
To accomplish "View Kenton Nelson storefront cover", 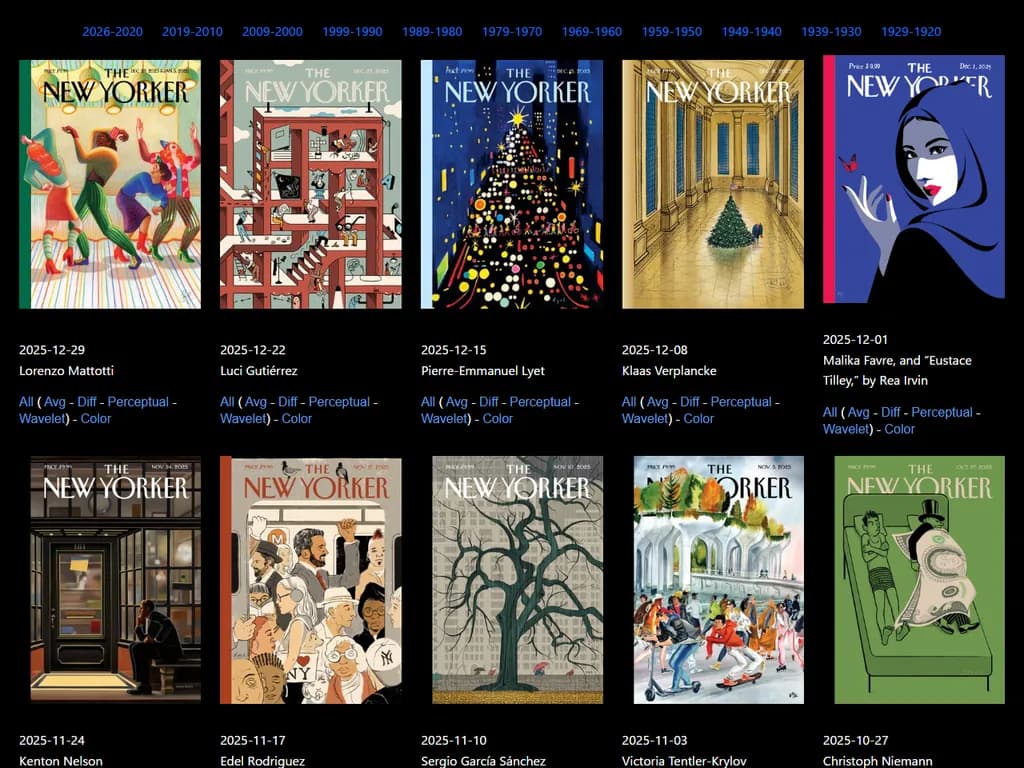I will pyautogui.click(x=116, y=578).
